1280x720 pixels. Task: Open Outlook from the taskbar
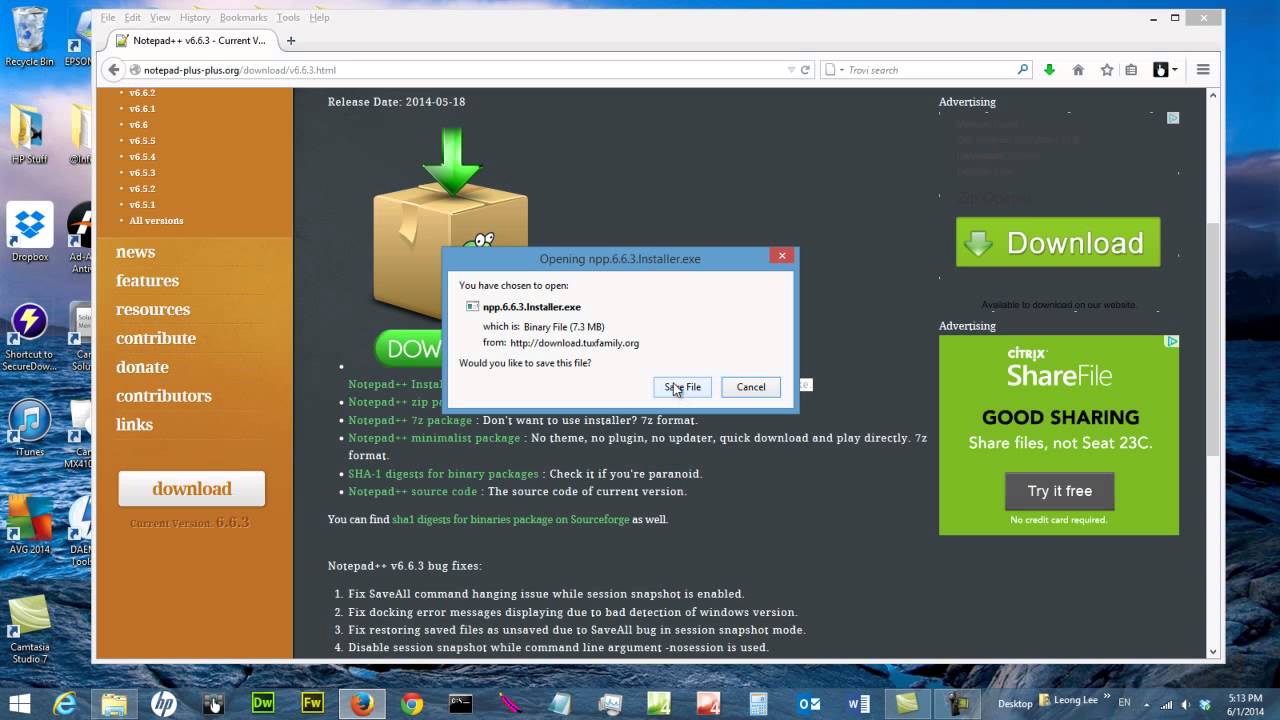point(808,704)
